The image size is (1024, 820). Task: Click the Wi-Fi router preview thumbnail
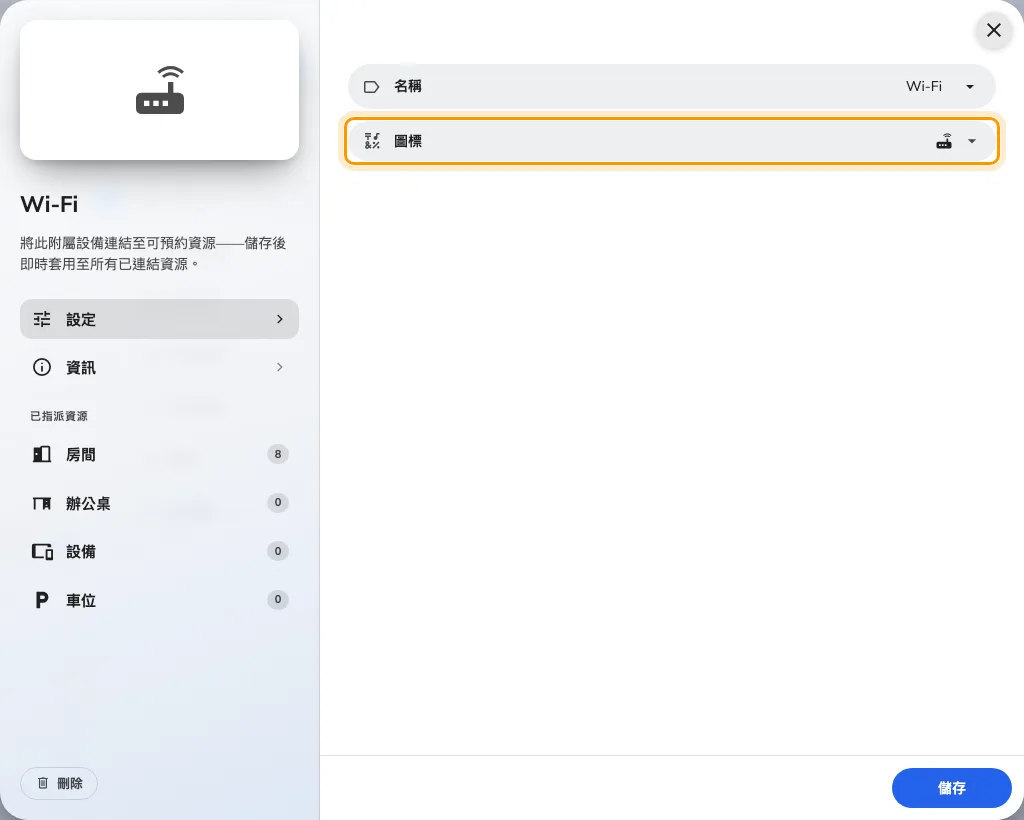click(x=159, y=90)
